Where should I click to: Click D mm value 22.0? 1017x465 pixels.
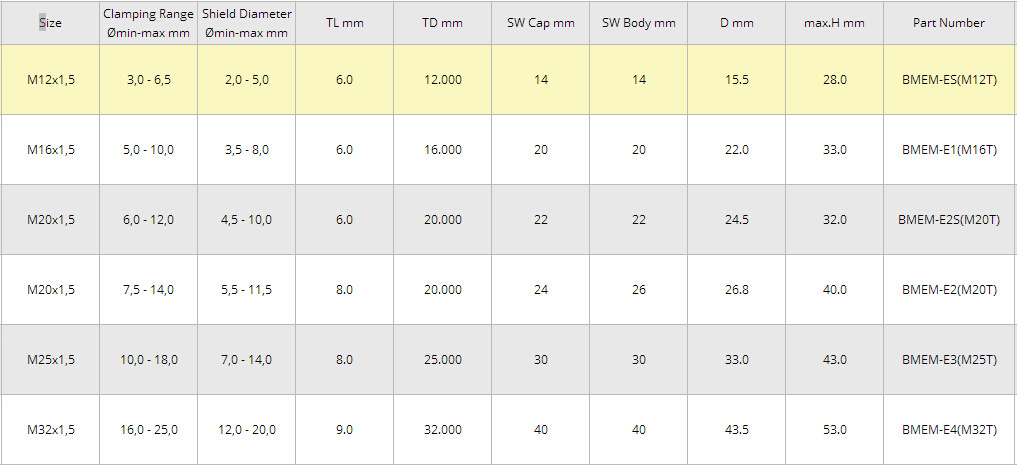[x=737, y=150]
